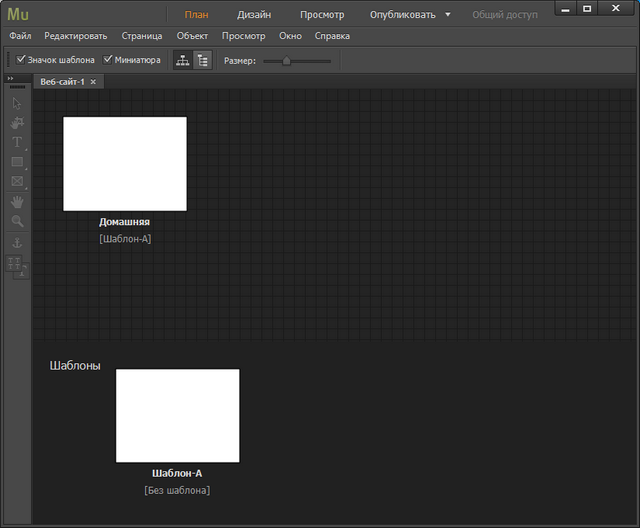Select the Zoom magnifier tool
Image resolution: width=640 pixels, height=528 pixels.
[x=16, y=221]
